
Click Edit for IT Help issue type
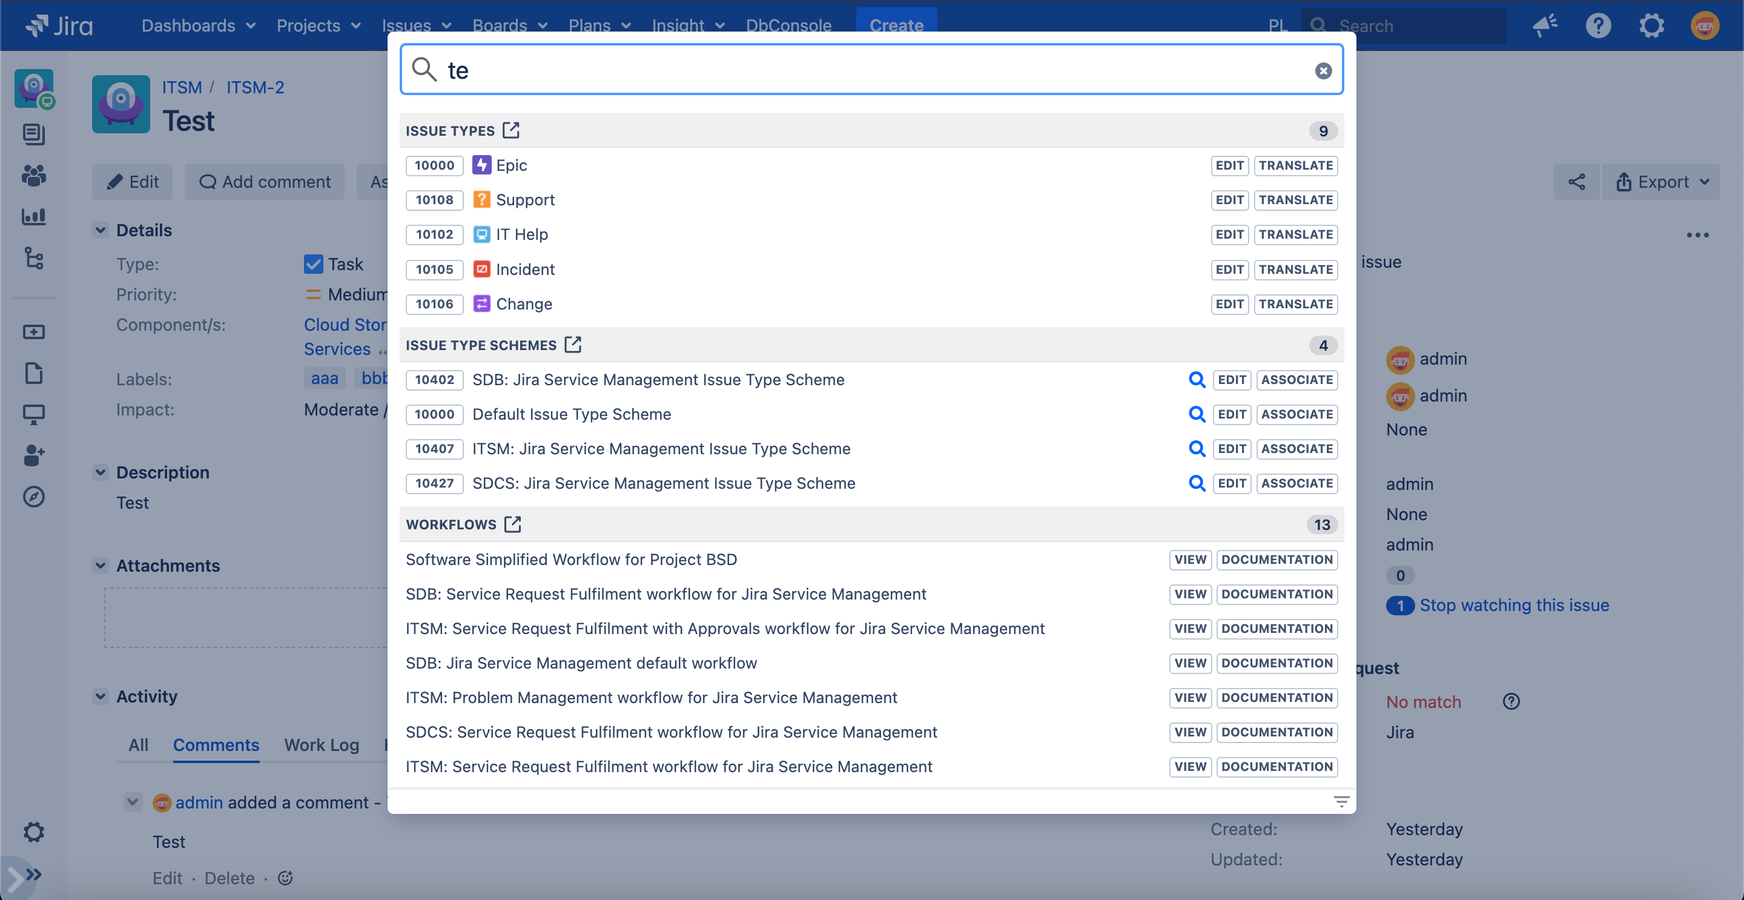[1229, 235]
